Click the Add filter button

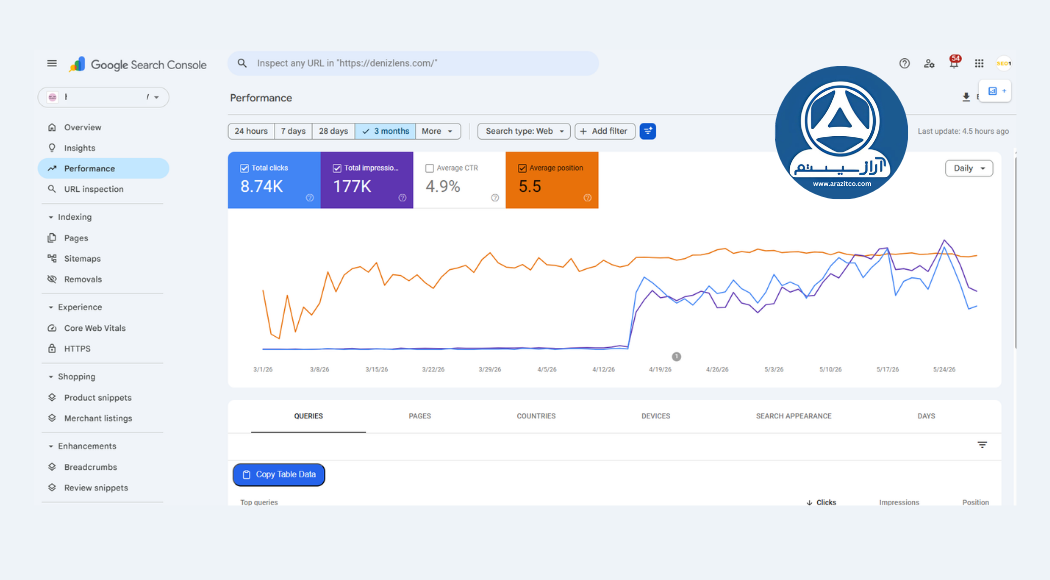click(605, 131)
